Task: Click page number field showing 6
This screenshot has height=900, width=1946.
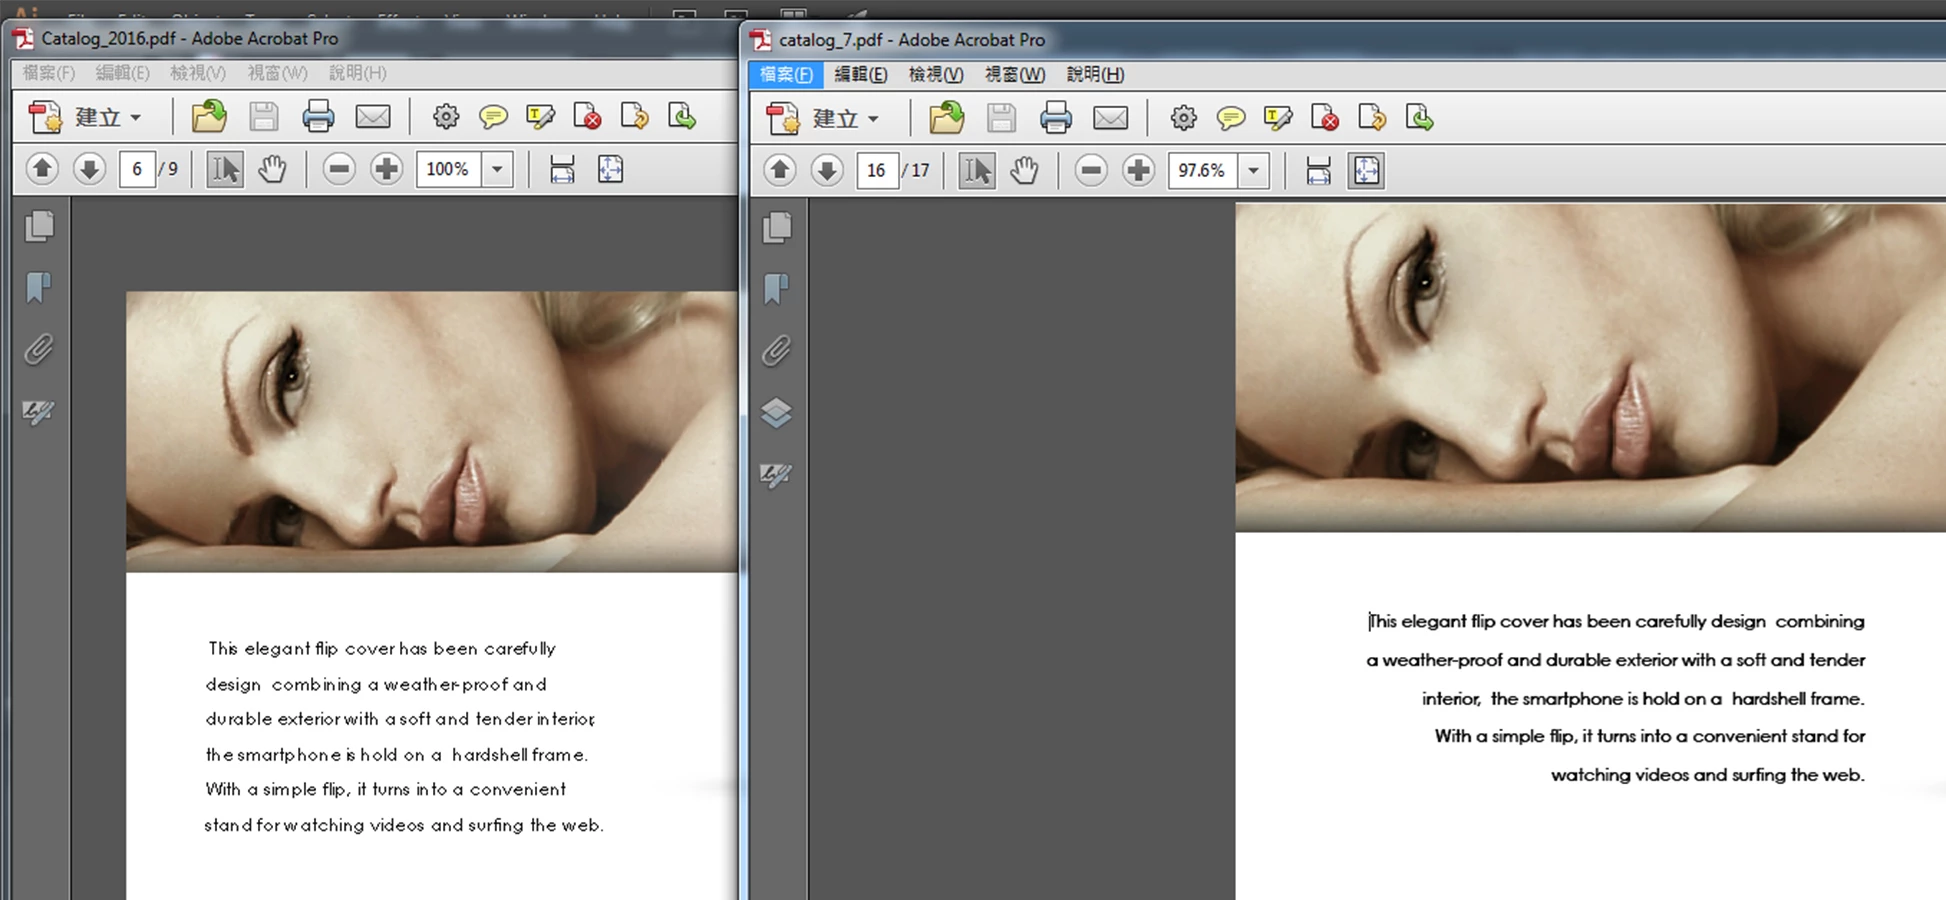Action: pos(137,169)
